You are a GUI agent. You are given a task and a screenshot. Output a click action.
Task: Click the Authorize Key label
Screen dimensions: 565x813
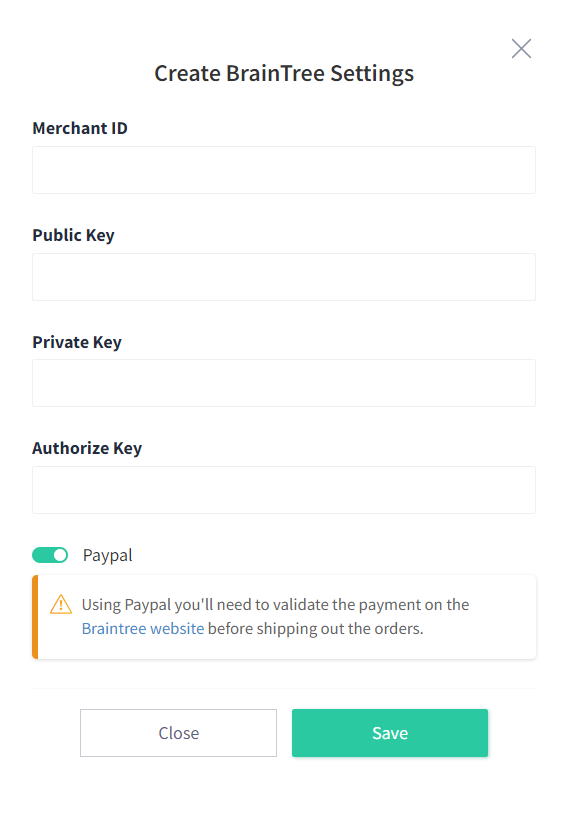[87, 448]
